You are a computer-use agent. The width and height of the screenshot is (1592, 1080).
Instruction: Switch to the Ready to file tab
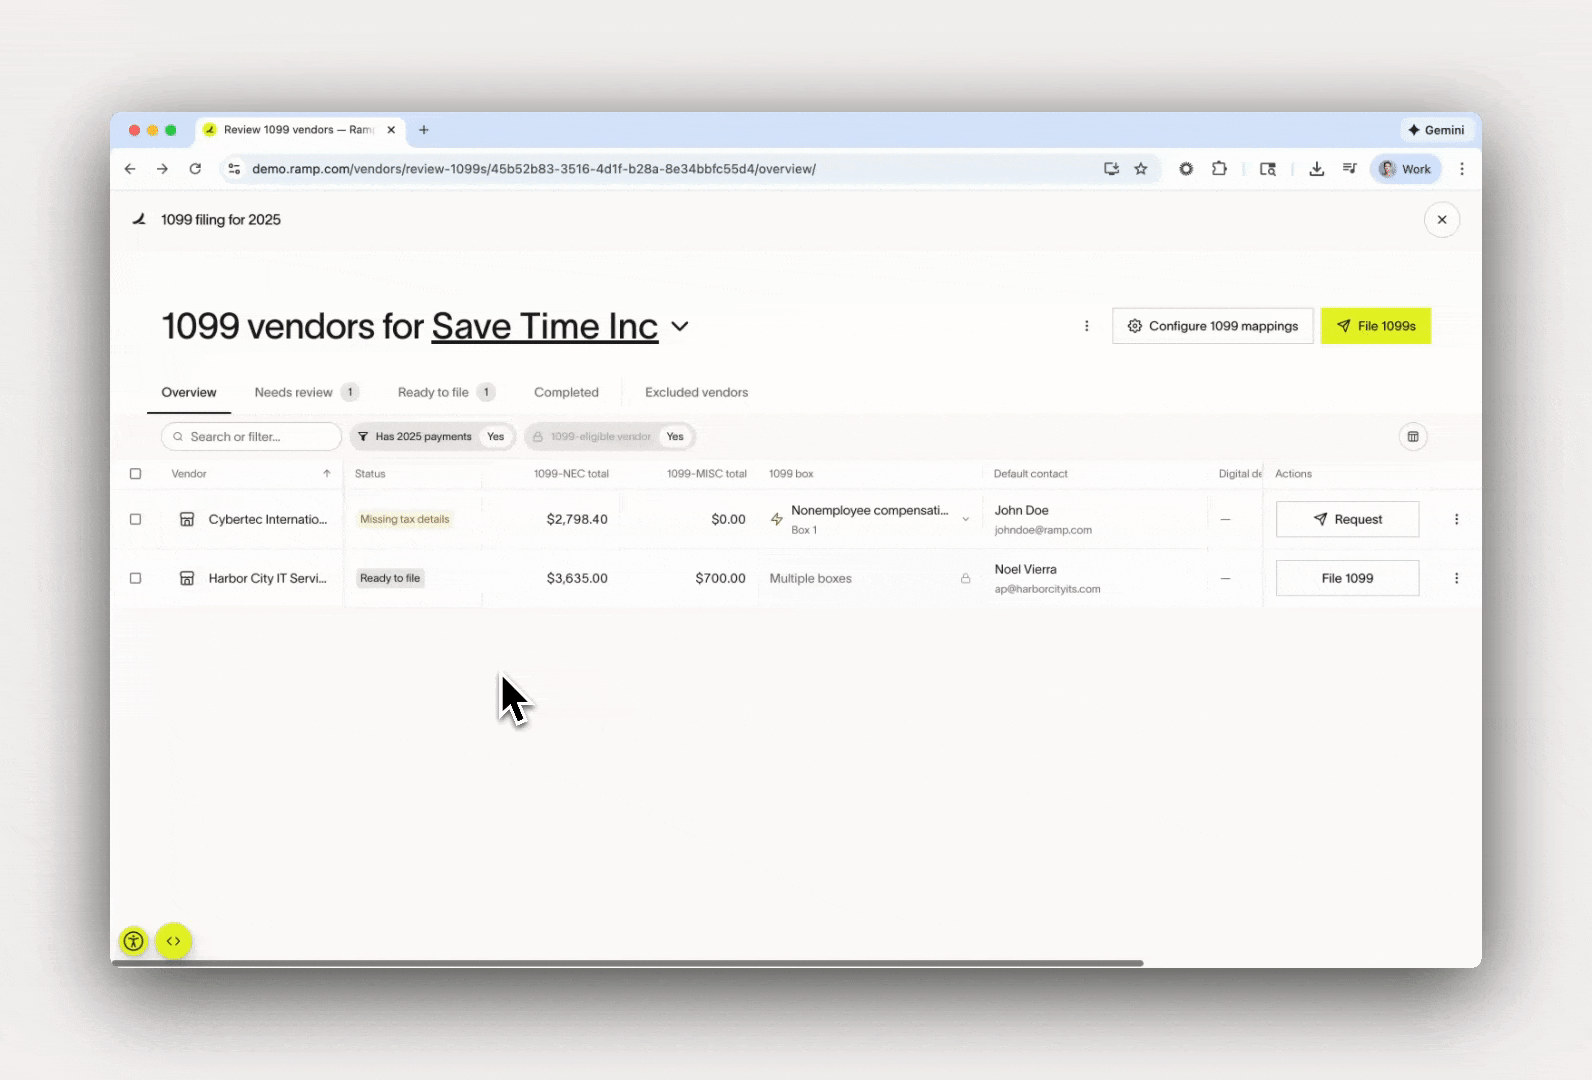446,392
